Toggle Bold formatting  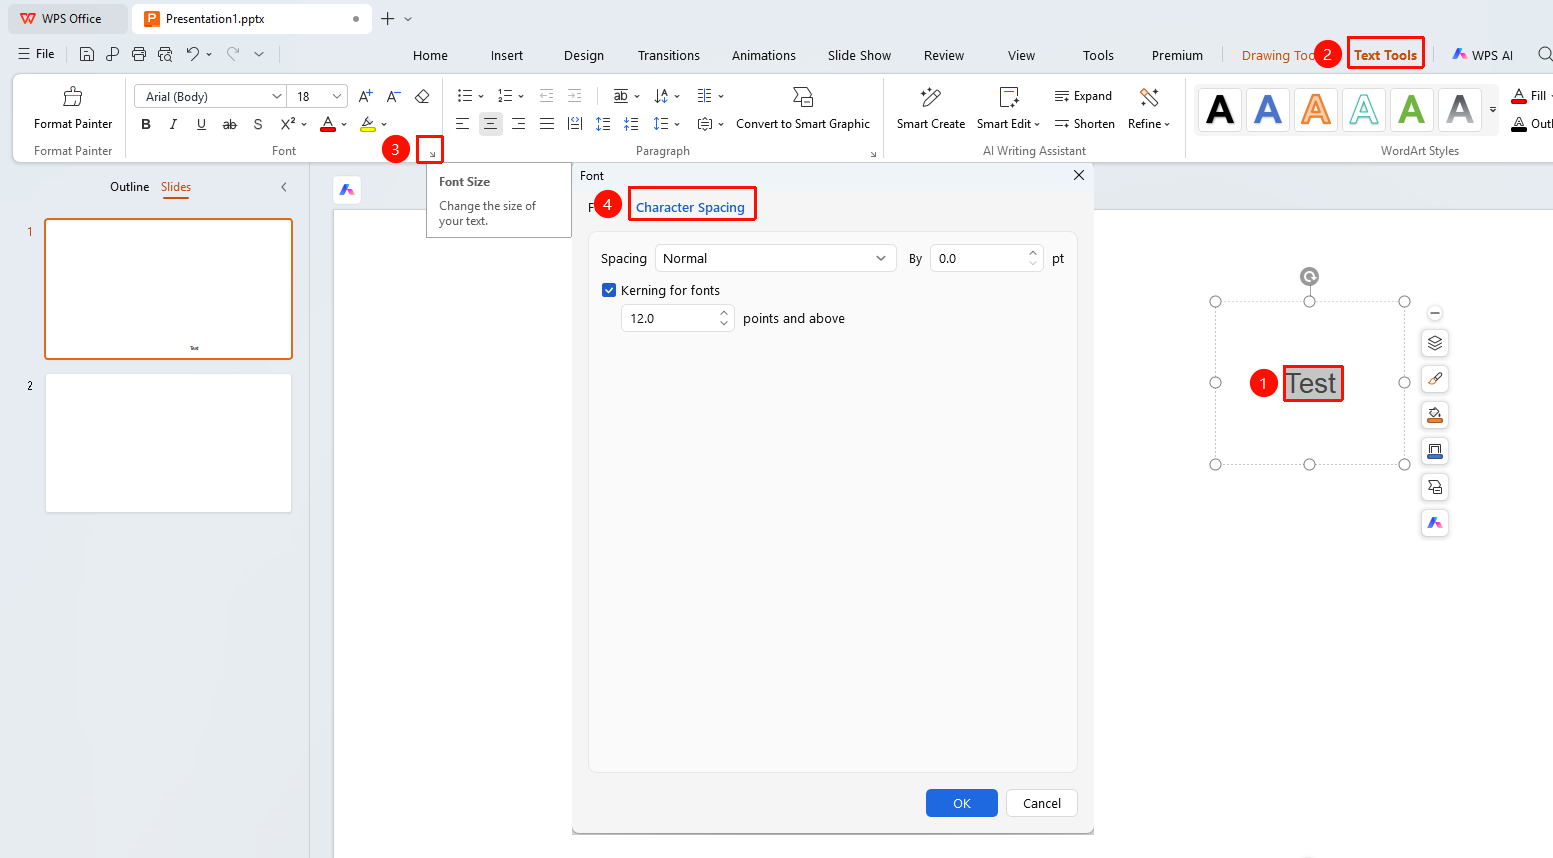coord(146,124)
